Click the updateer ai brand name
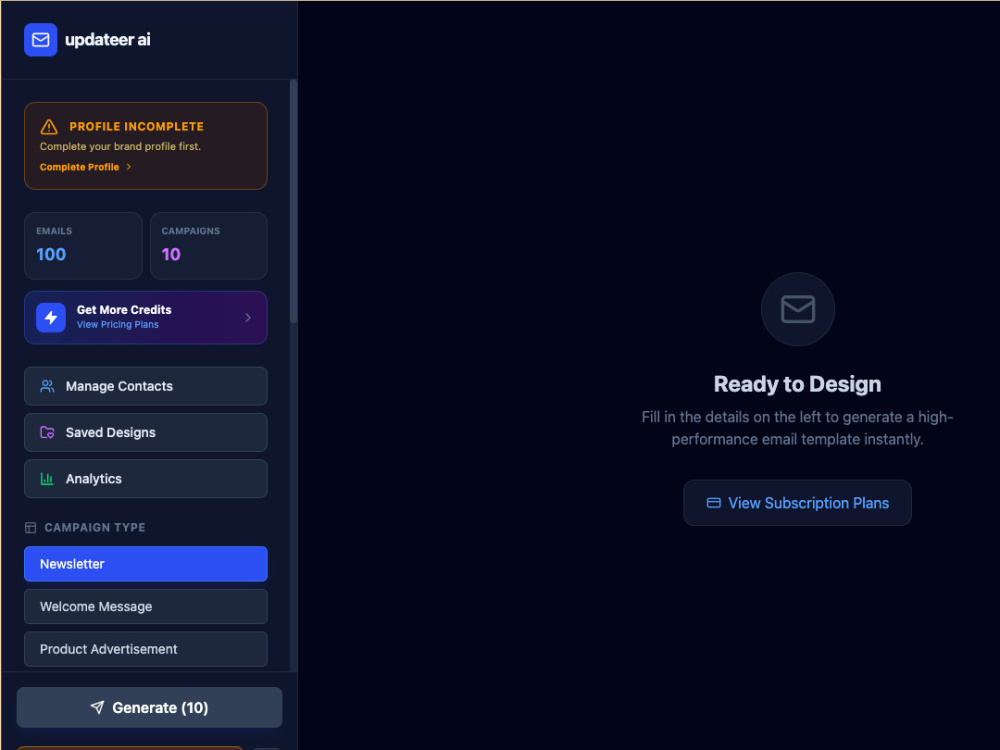 (x=108, y=40)
